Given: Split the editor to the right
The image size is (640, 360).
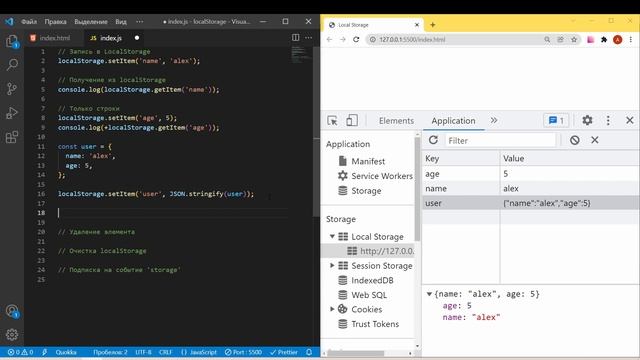Looking at the screenshot, I should 296,38.
